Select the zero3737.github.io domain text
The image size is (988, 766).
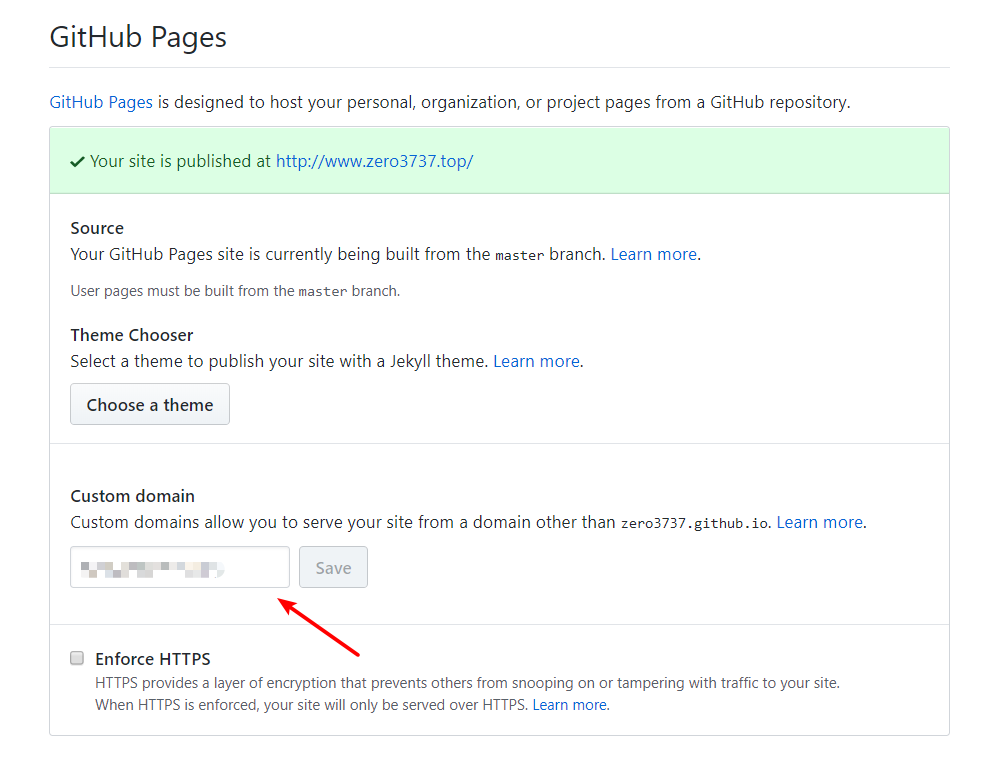[x=694, y=523]
